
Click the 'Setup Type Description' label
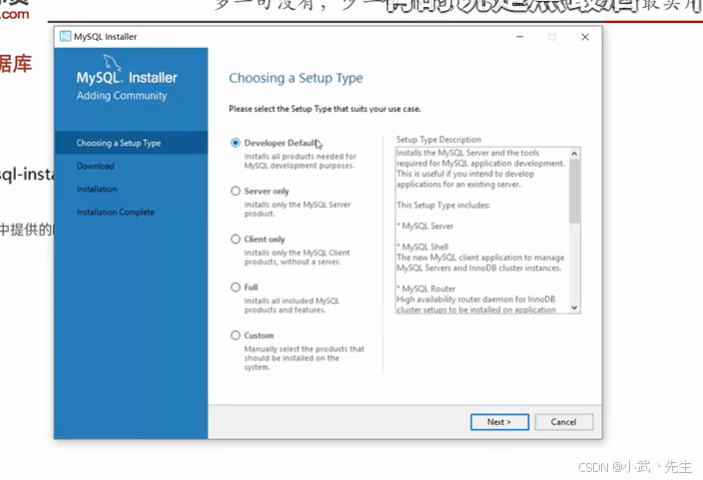(x=438, y=139)
